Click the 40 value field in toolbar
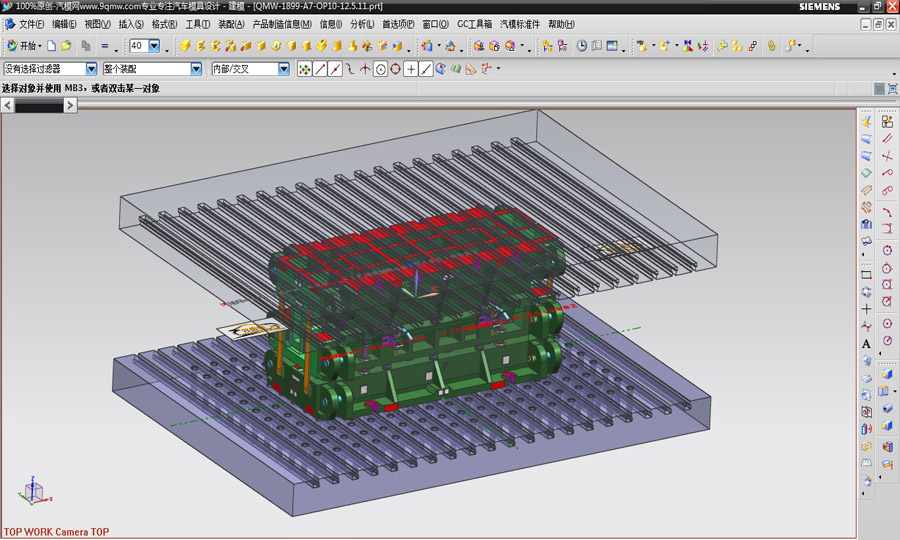 tap(138, 46)
